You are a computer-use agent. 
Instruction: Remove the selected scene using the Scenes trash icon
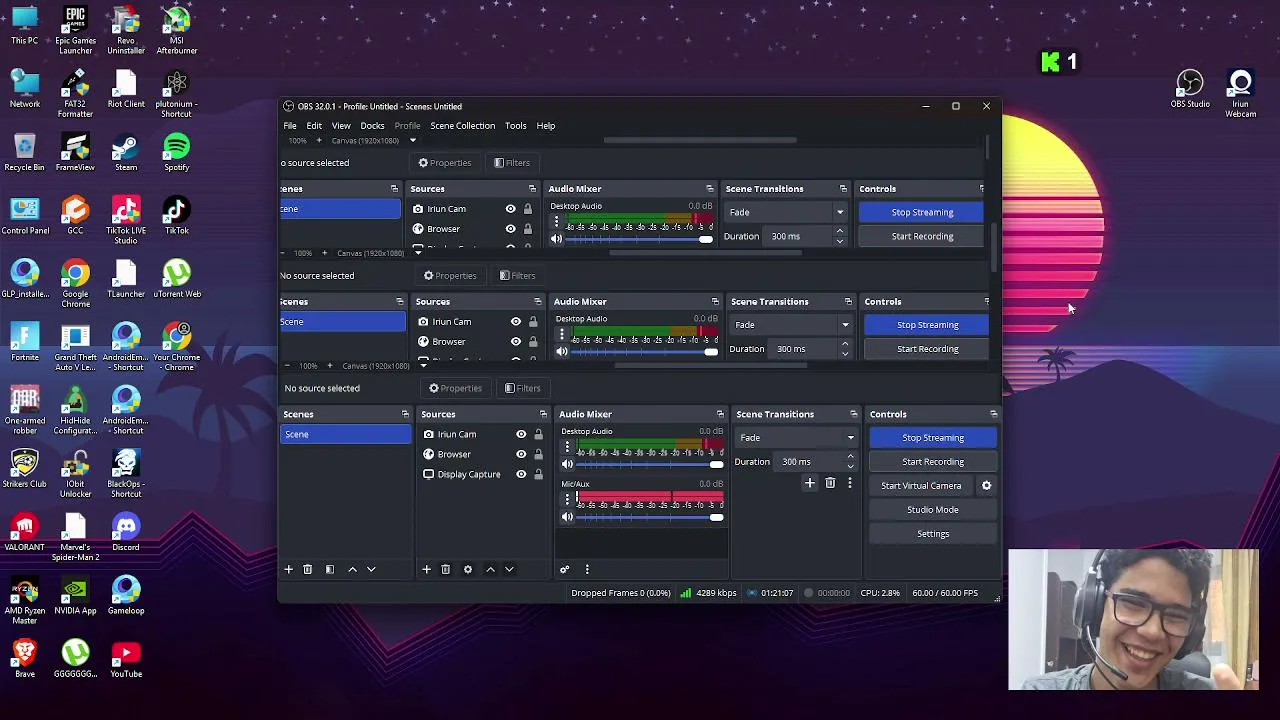(307, 569)
